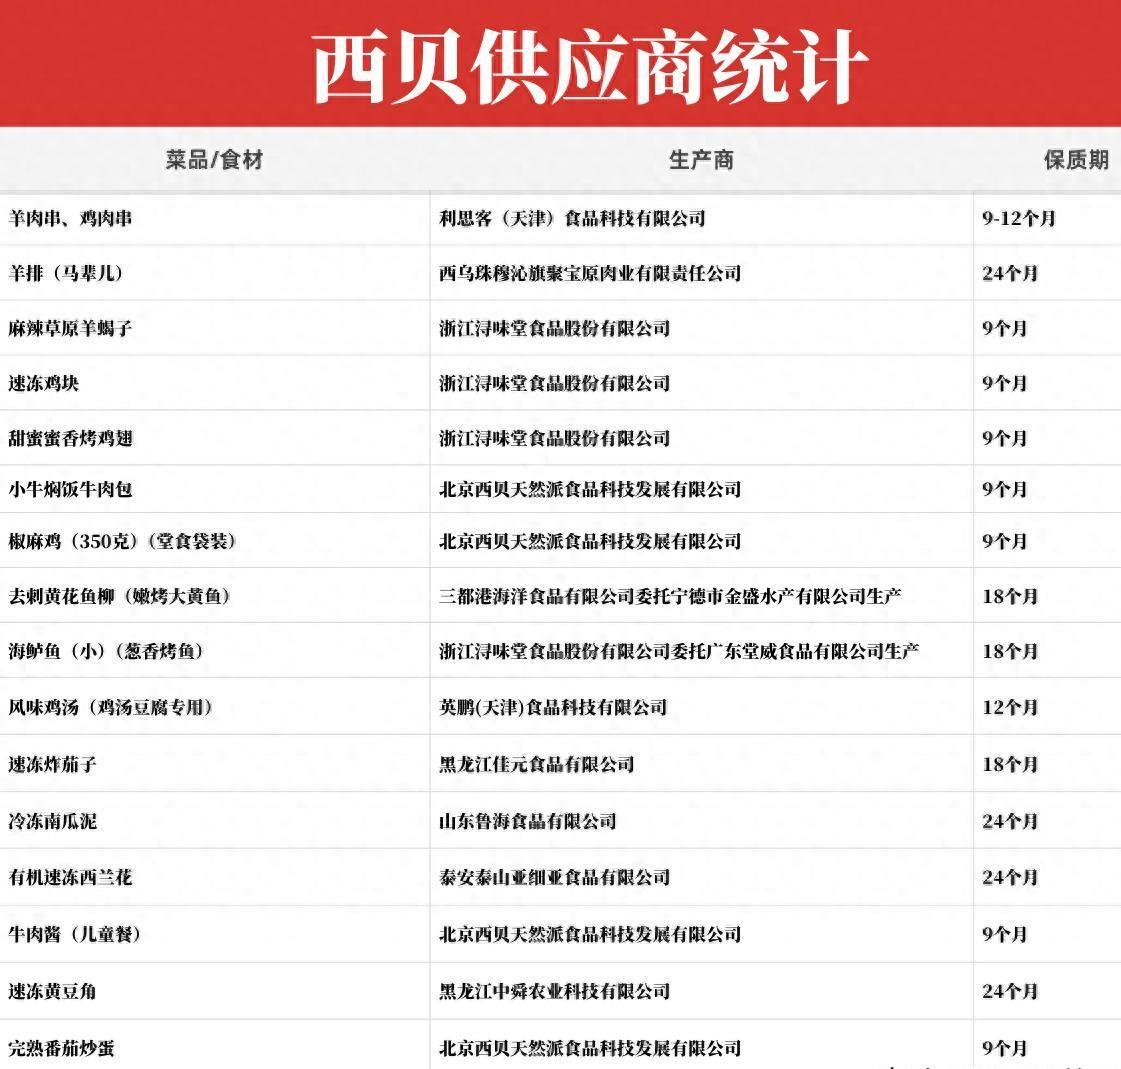The width and height of the screenshot is (1121, 1069).
Task: Select the dish cell 椒麻鸡（350克）（堂食袋装）
Action: pyautogui.click(x=122, y=541)
